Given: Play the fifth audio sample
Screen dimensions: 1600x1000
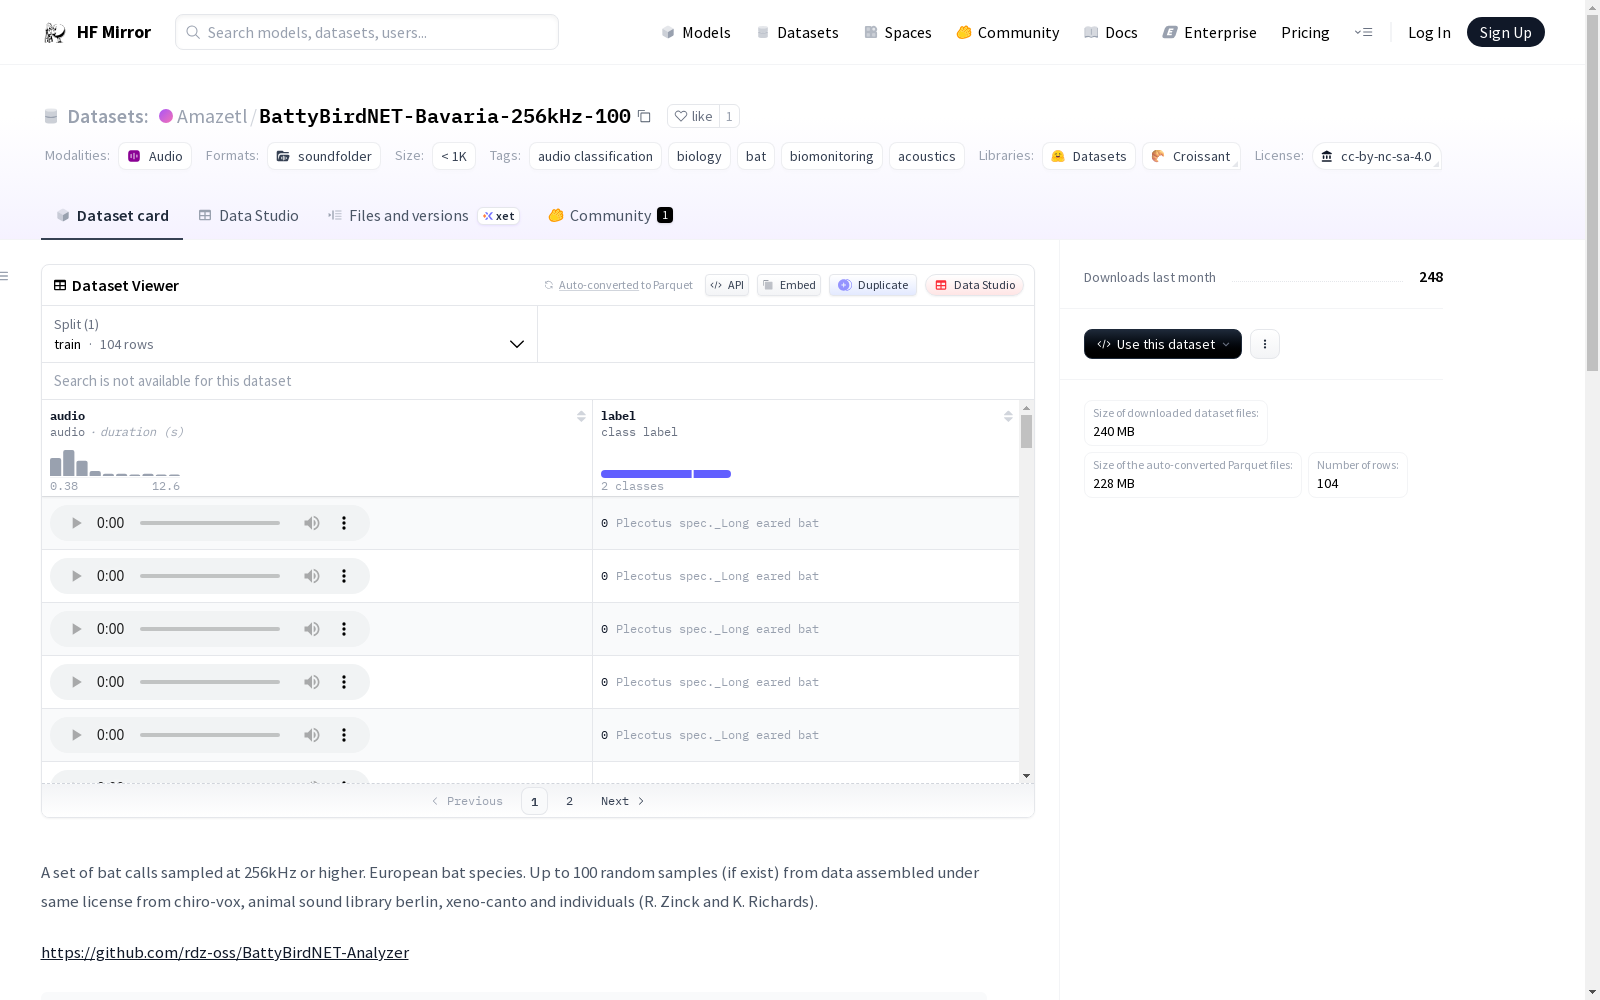Looking at the screenshot, I should pyautogui.click(x=77, y=735).
